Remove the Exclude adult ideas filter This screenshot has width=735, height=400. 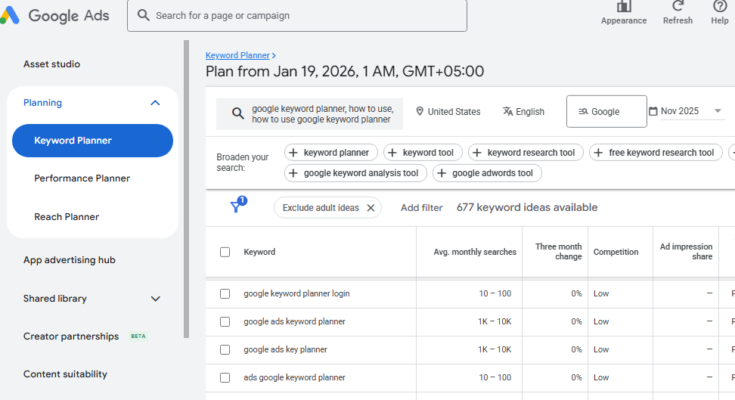(370, 208)
